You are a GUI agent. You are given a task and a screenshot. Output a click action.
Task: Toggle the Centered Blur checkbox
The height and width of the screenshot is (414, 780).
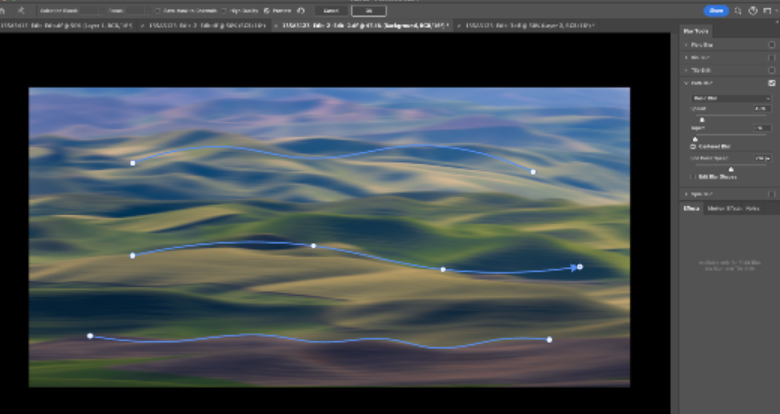[693, 146]
